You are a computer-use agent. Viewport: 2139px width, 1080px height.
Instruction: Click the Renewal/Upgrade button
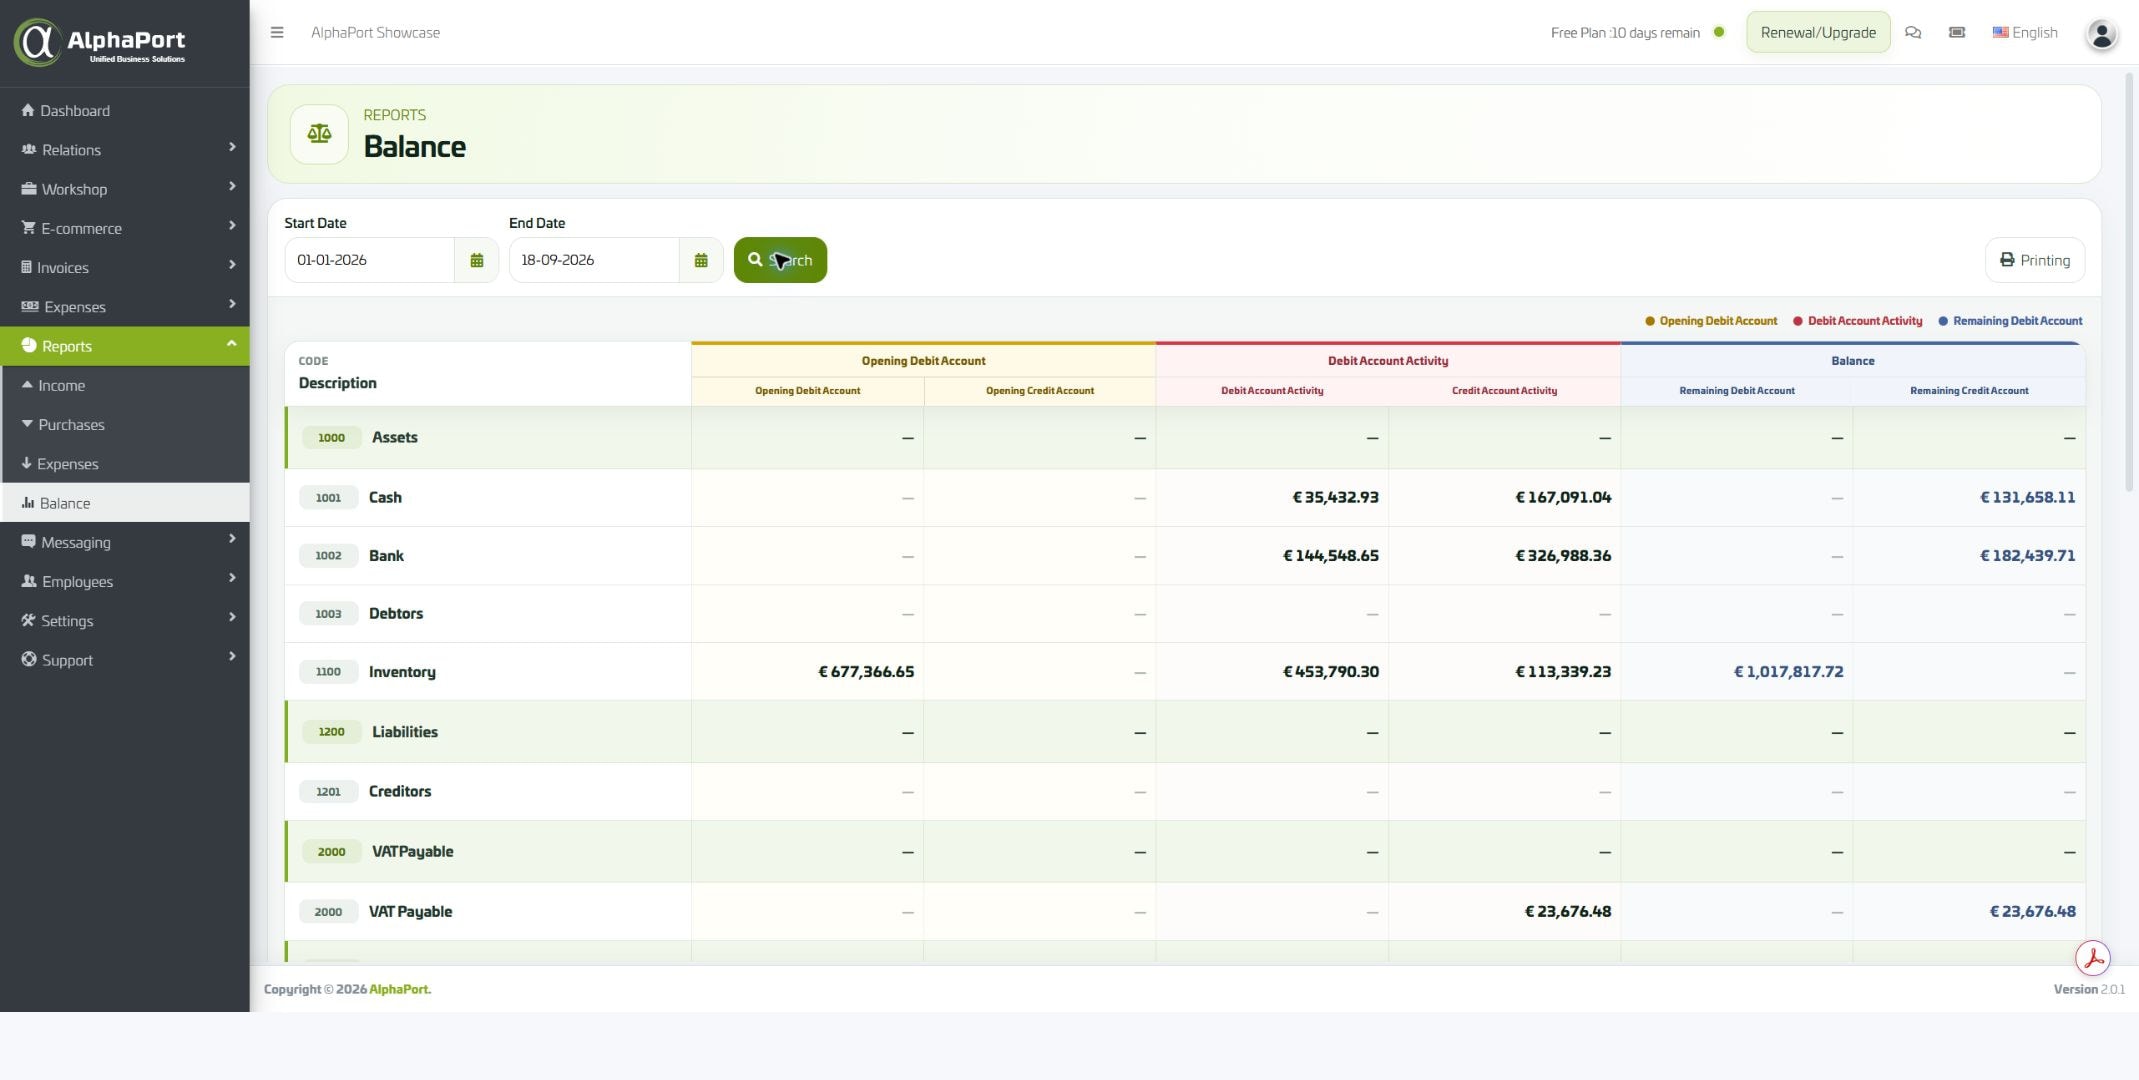tap(1817, 32)
